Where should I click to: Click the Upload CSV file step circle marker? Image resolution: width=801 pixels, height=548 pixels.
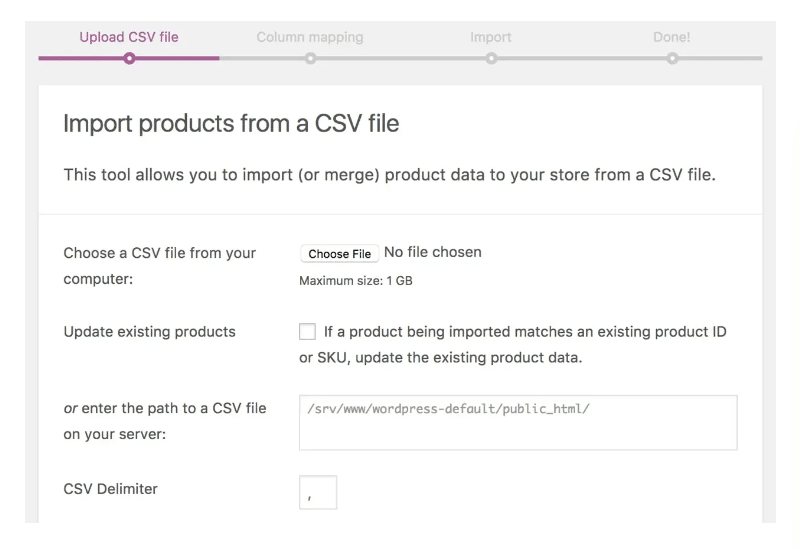coord(129,58)
